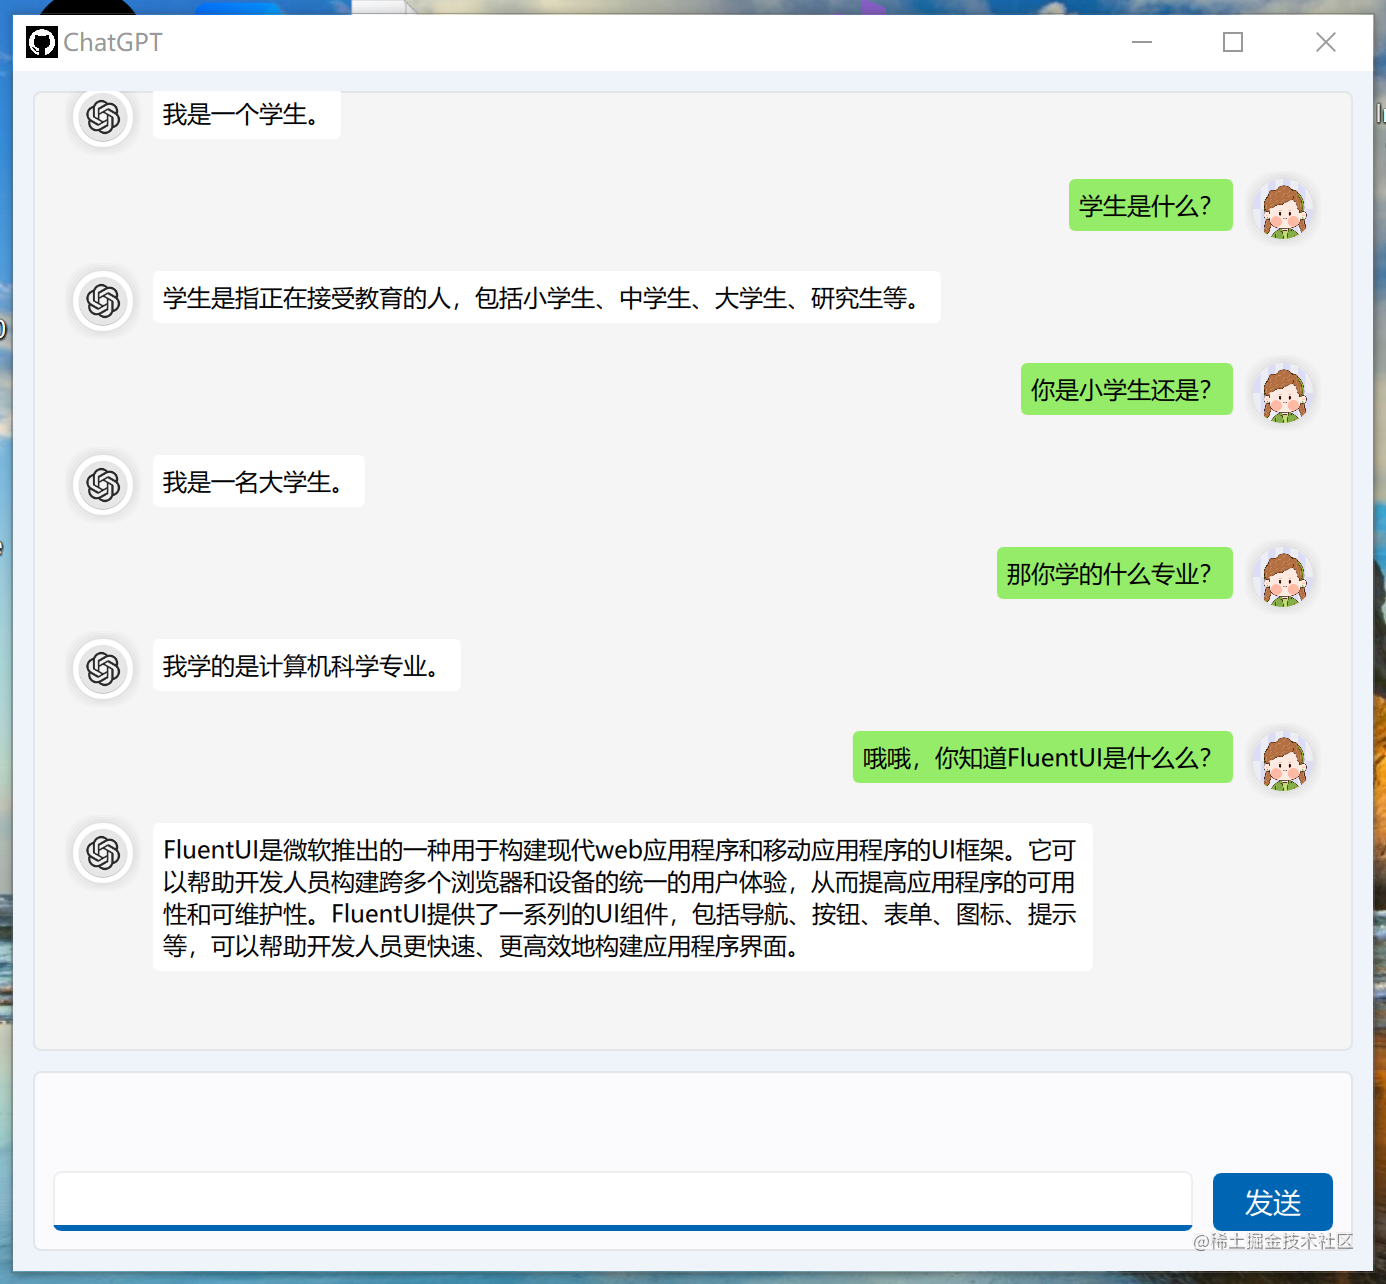
Task: Click the user avatar next to the FluentUI question
Action: 1283,761
